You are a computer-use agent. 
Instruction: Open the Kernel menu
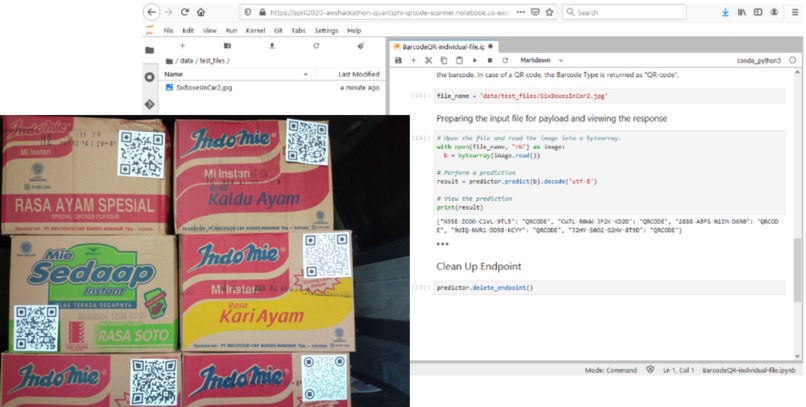pos(255,30)
